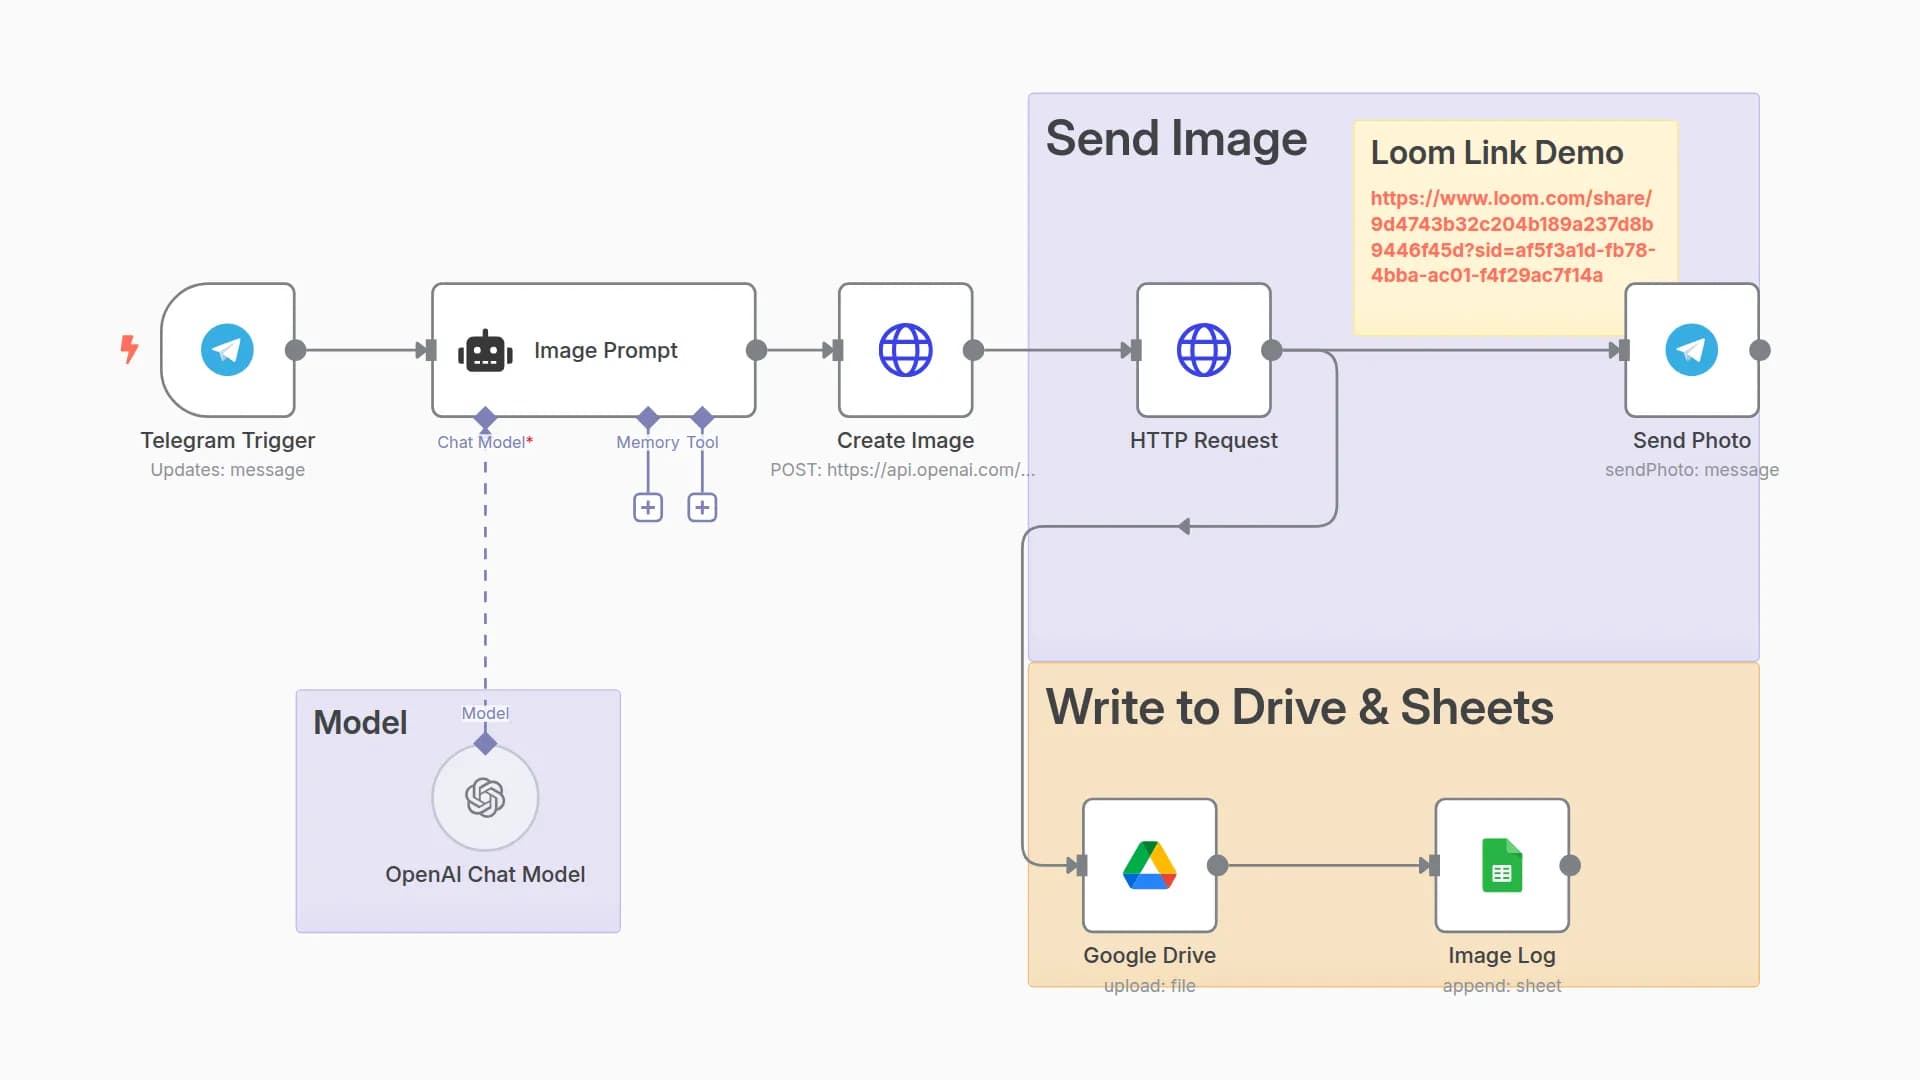Click HTTP Request output connector dot

coord(1271,350)
